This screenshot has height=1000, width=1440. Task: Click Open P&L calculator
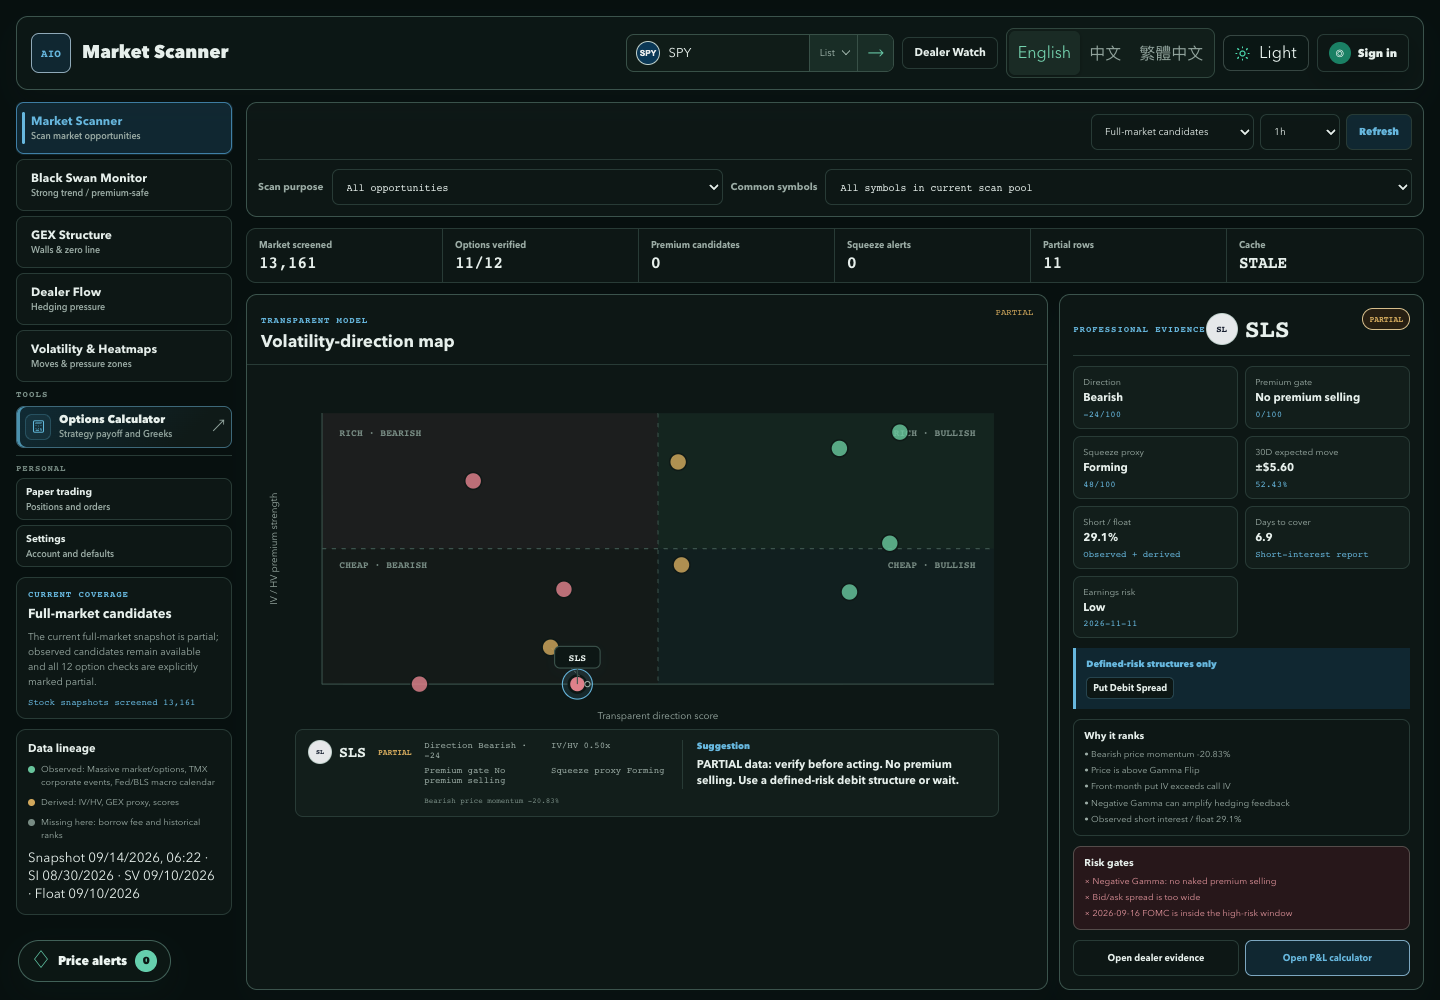1327,958
